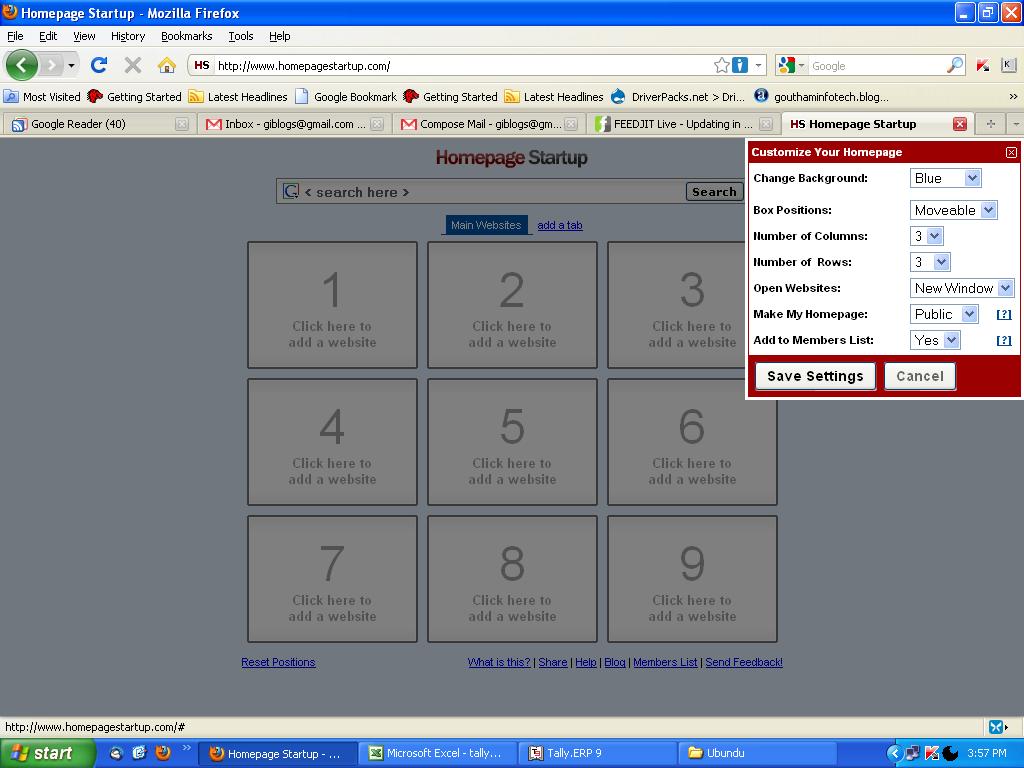Open the Google search engine selector
Viewport: 1024px width, 768px height.
[x=791, y=65]
